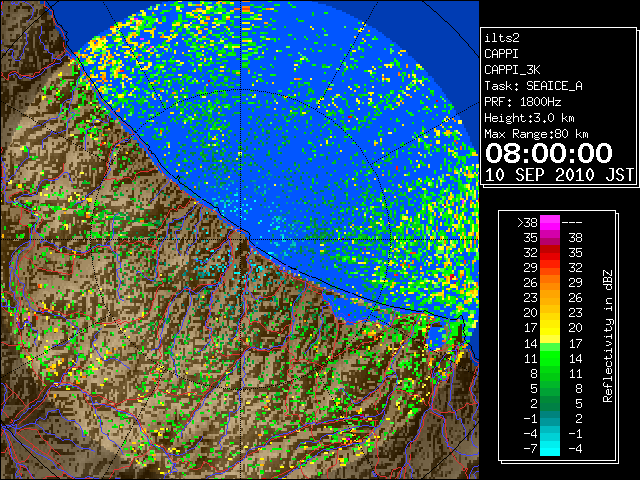The width and height of the screenshot is (640, 480).
Task: Click the '-4' right-column legend value
Action: click(575, 449)
